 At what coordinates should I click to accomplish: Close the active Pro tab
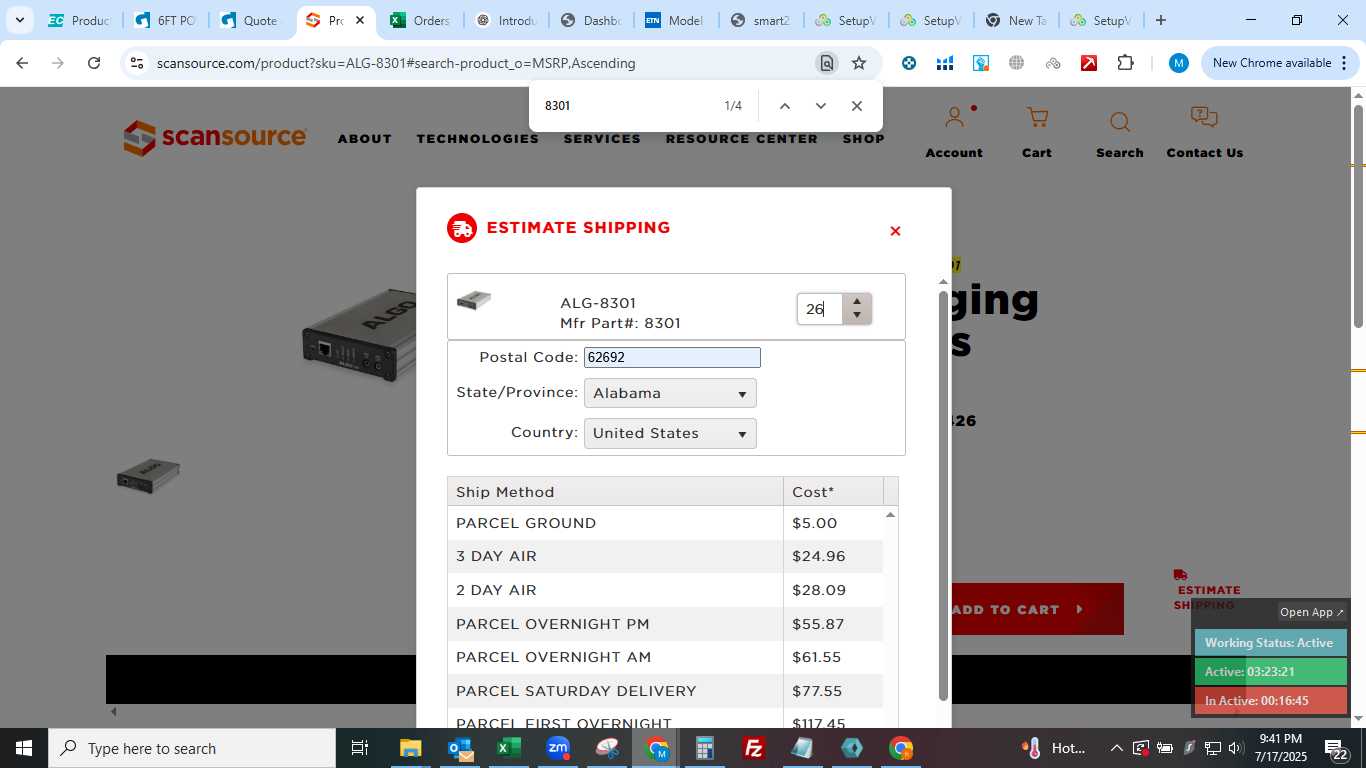pyautogui.click(x=360, y=20)
